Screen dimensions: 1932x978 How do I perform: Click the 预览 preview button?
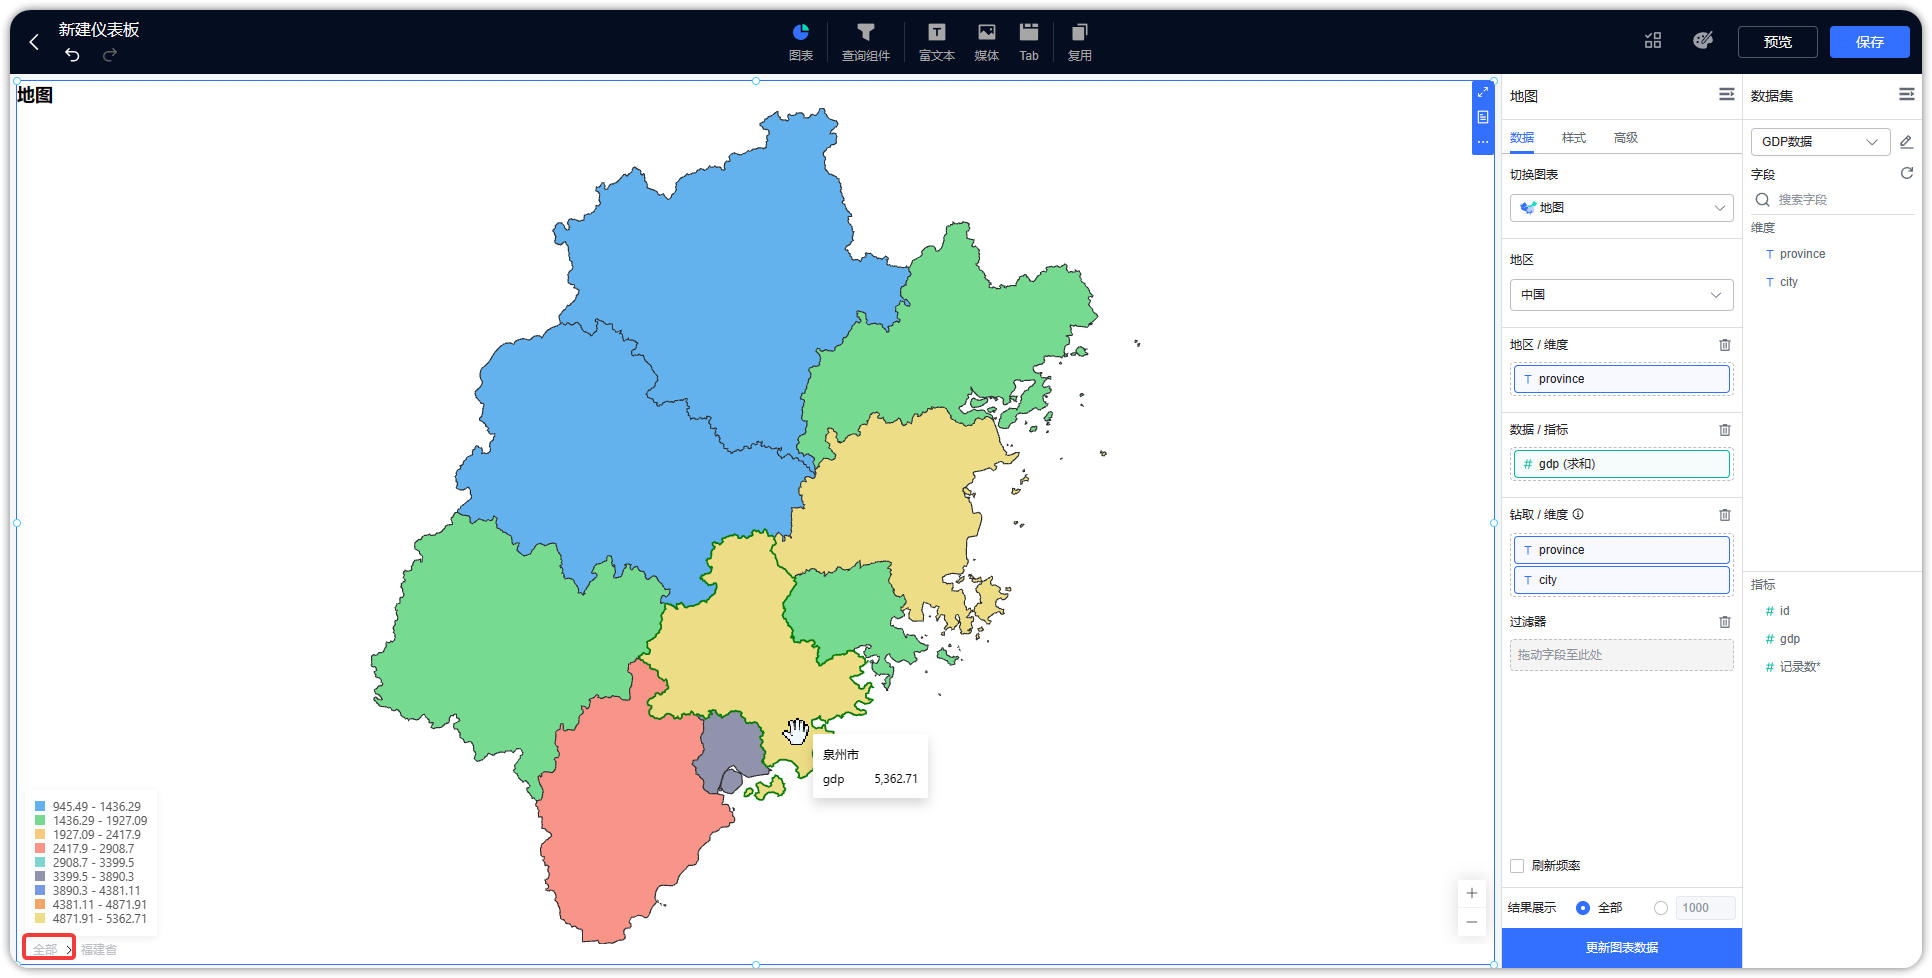pos(1778,42)
